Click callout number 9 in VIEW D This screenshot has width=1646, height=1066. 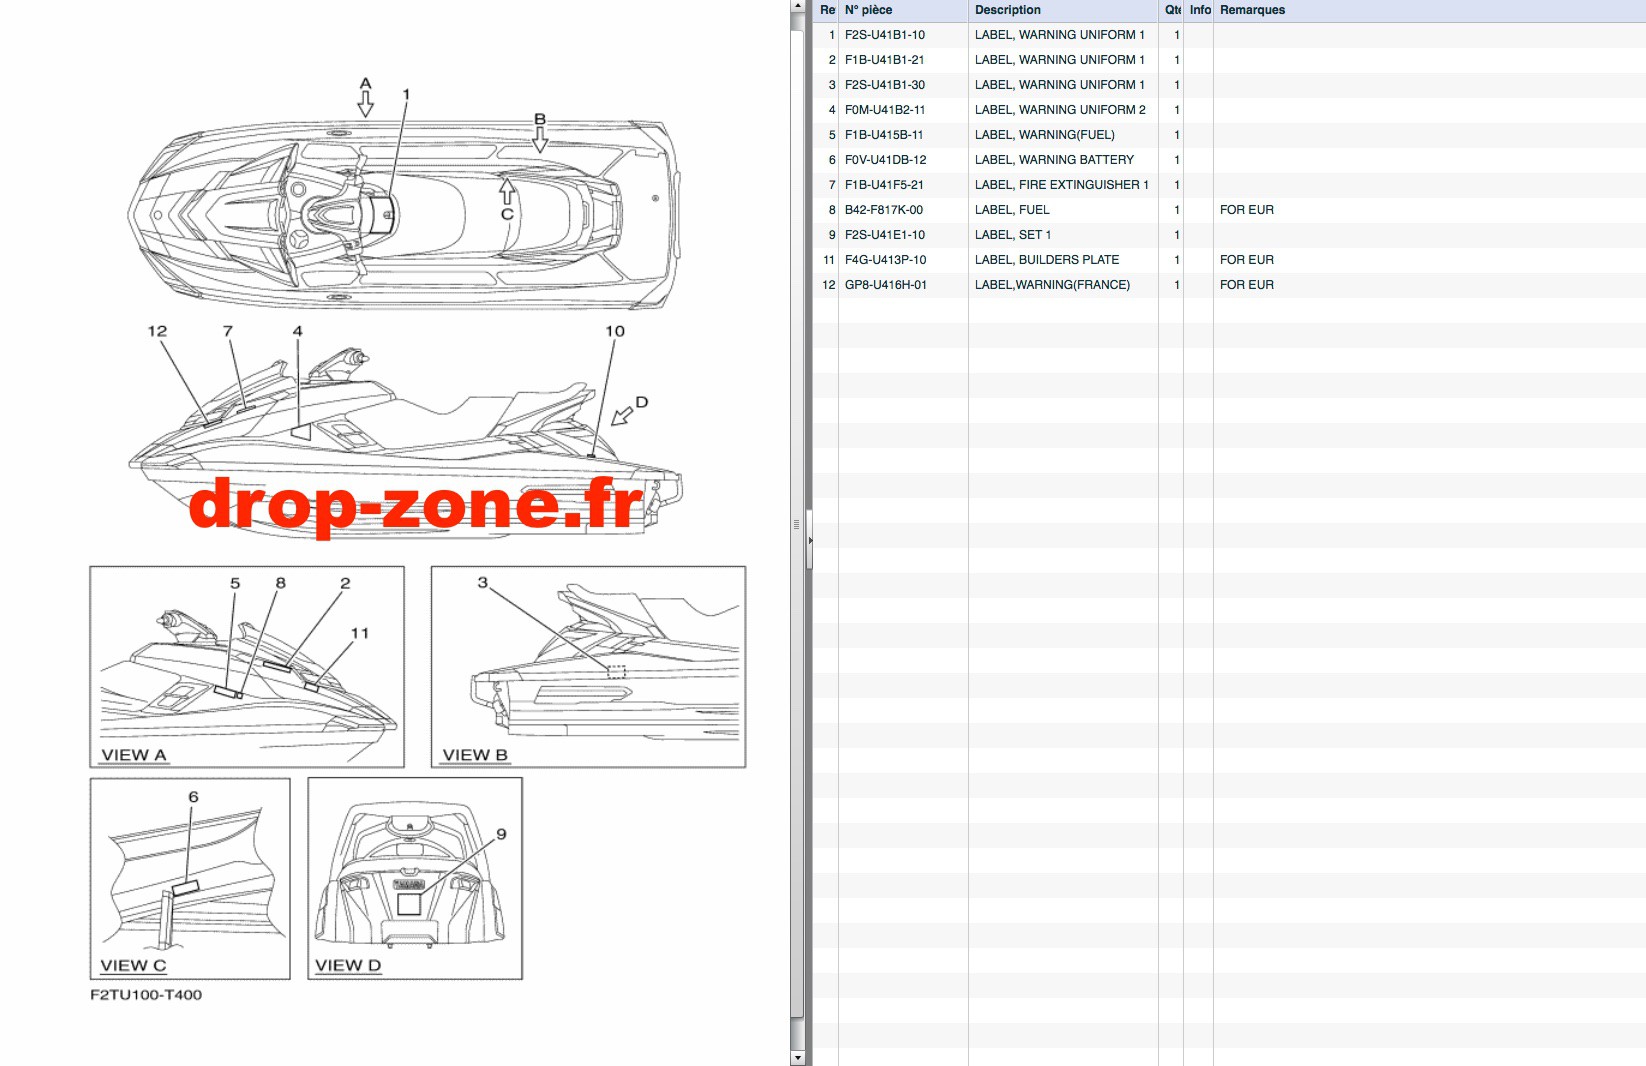501,834
